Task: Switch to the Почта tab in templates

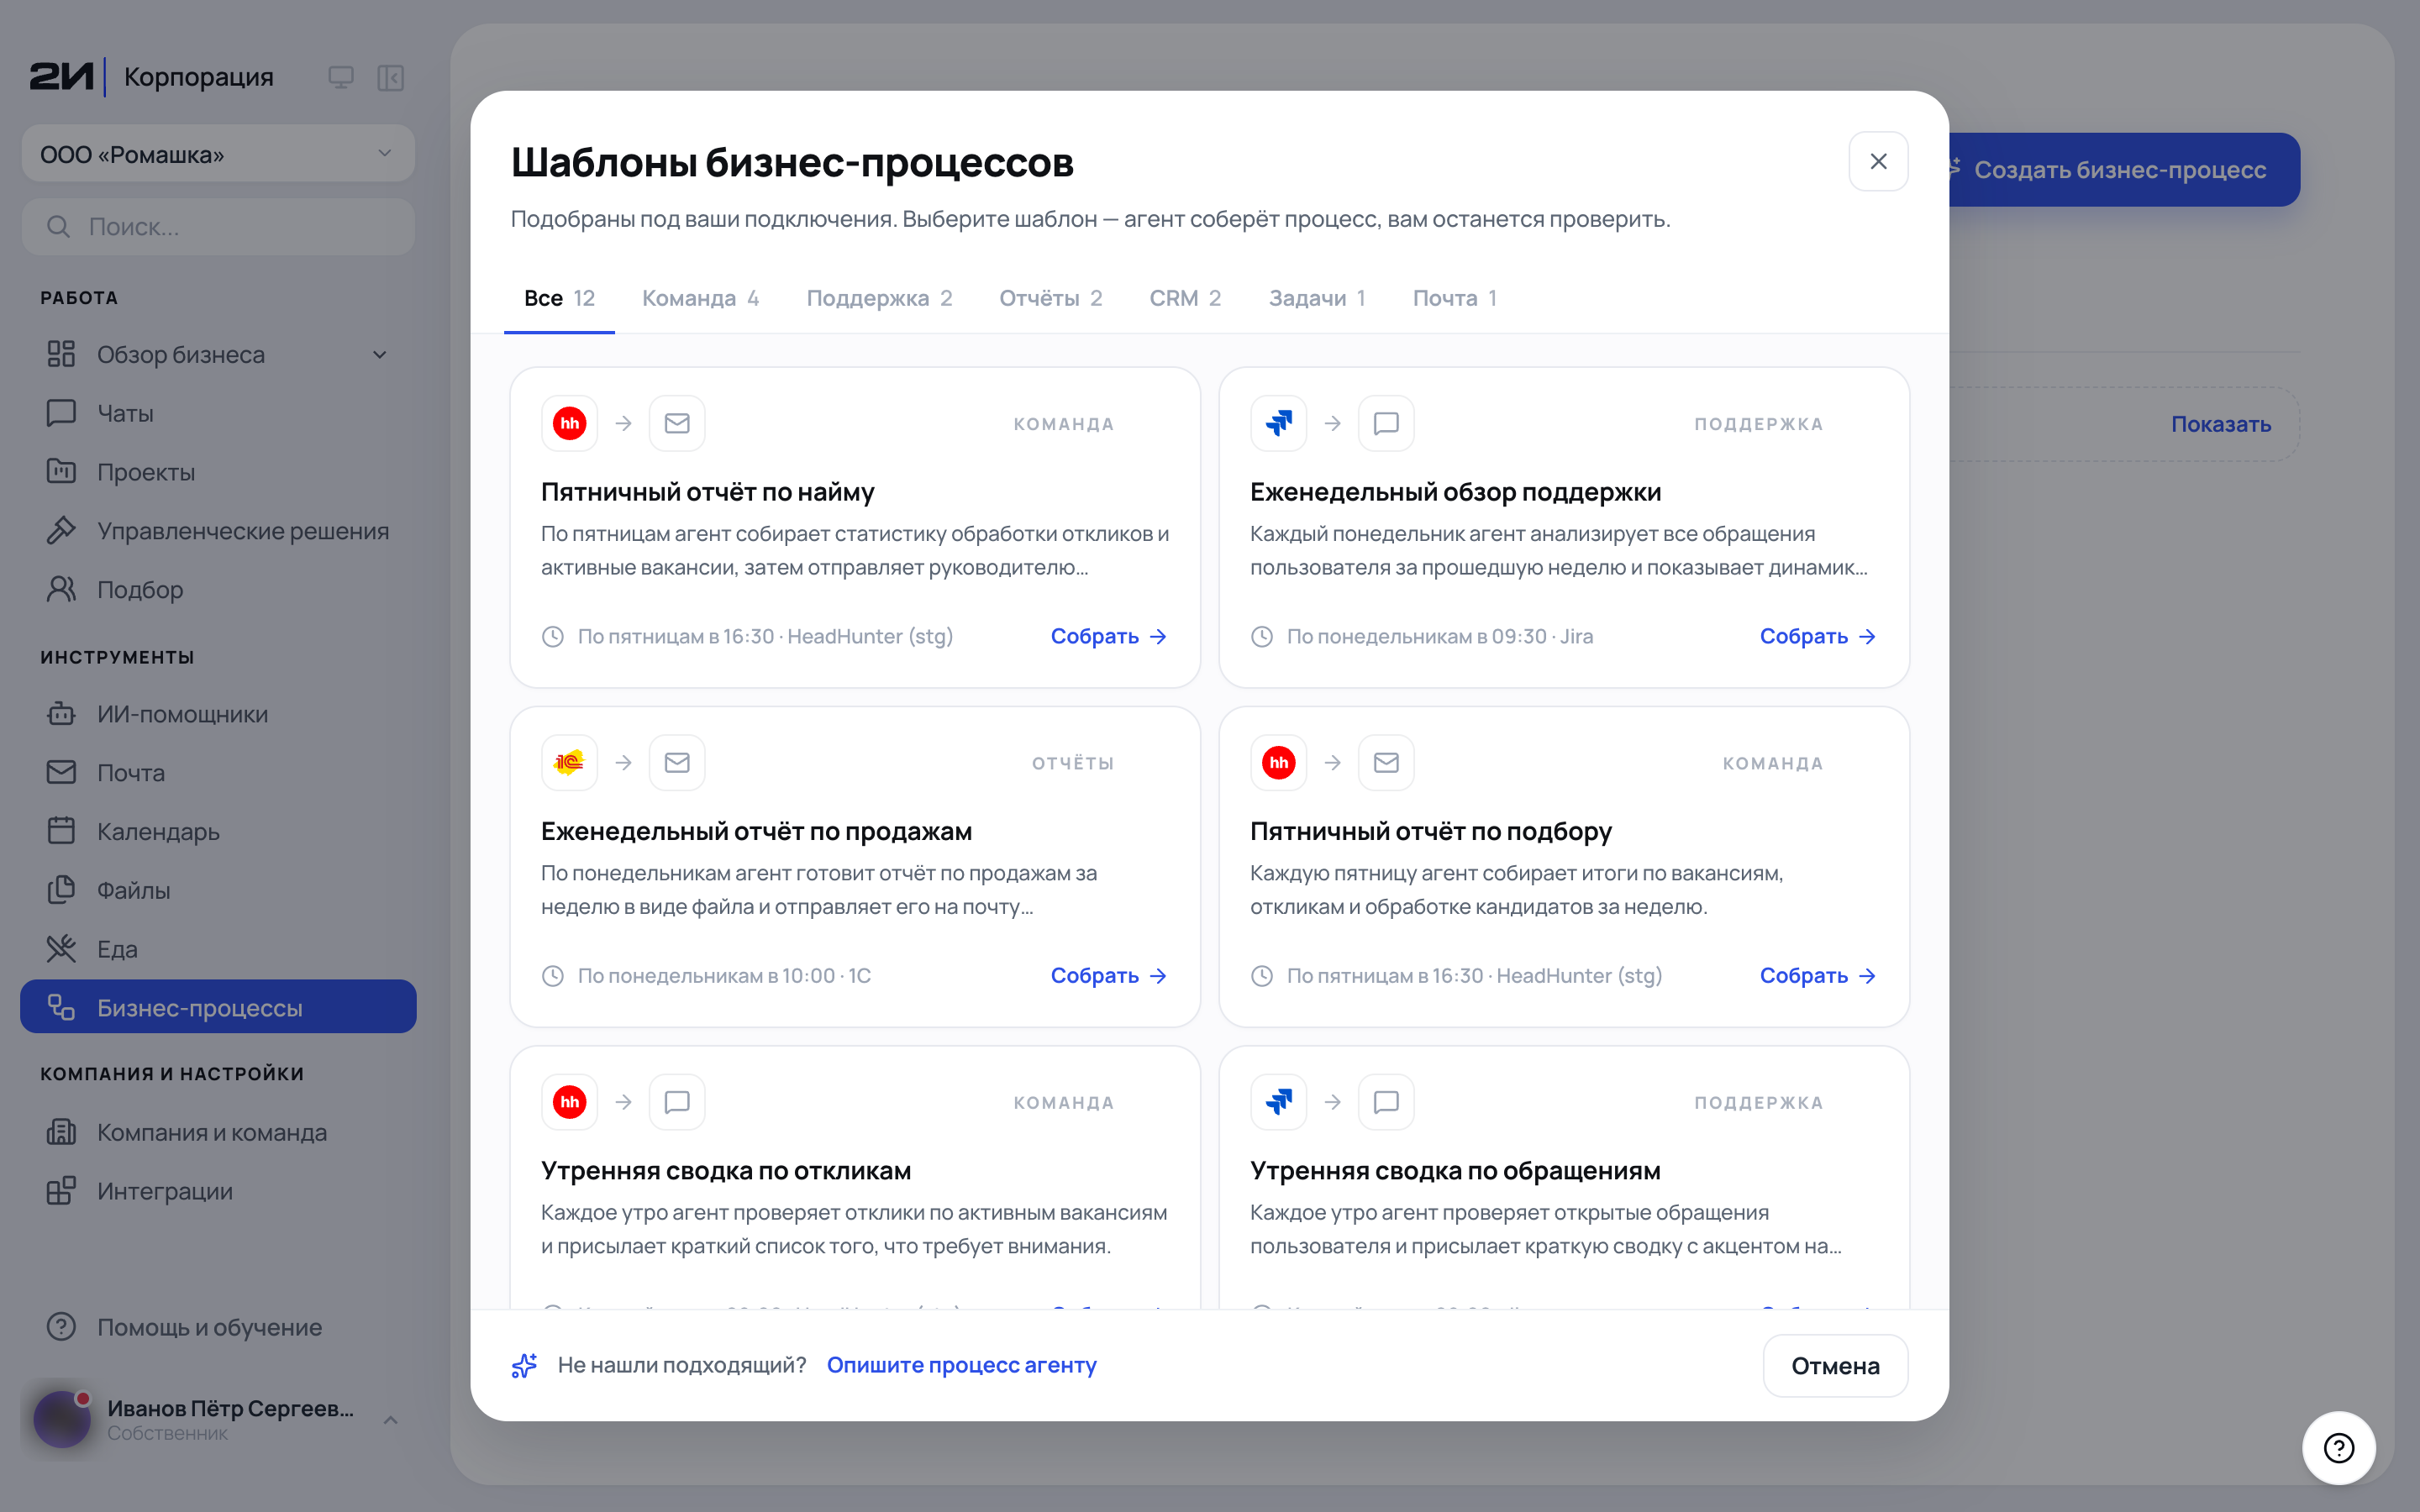Action: [1454, 298]
